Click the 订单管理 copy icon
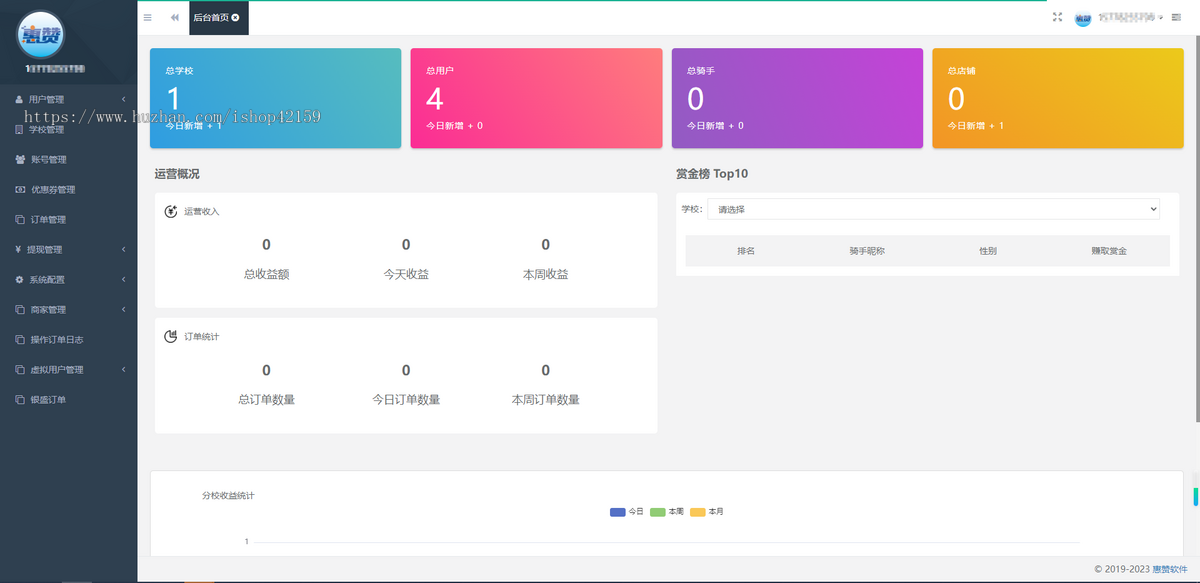 (20, 219)
